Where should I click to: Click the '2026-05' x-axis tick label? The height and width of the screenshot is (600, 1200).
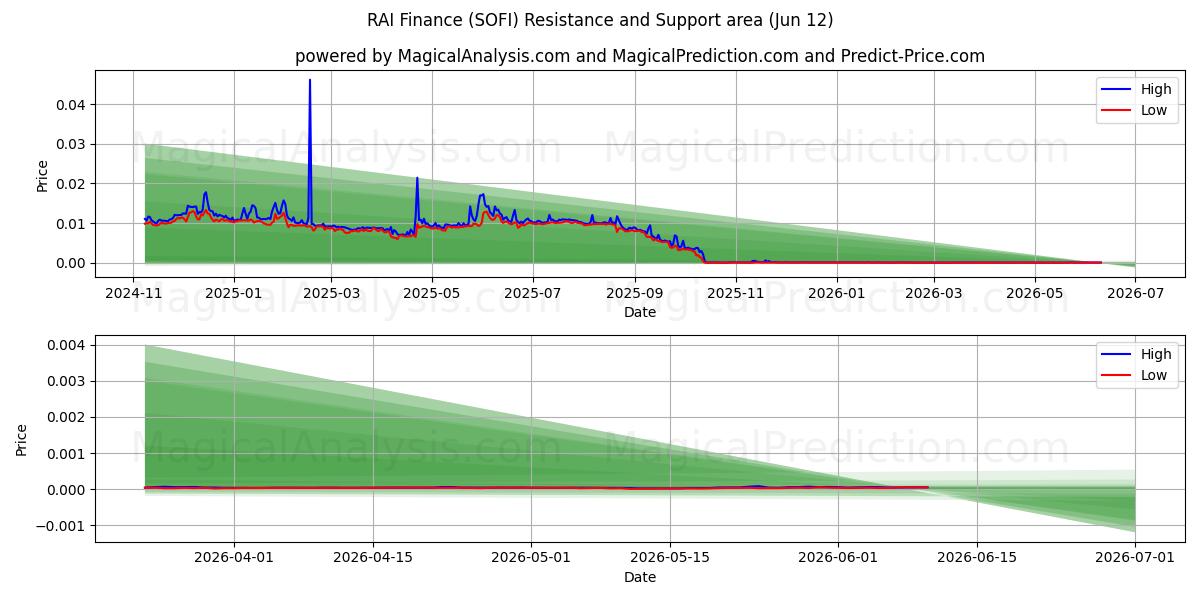(x=1035, y=293)
